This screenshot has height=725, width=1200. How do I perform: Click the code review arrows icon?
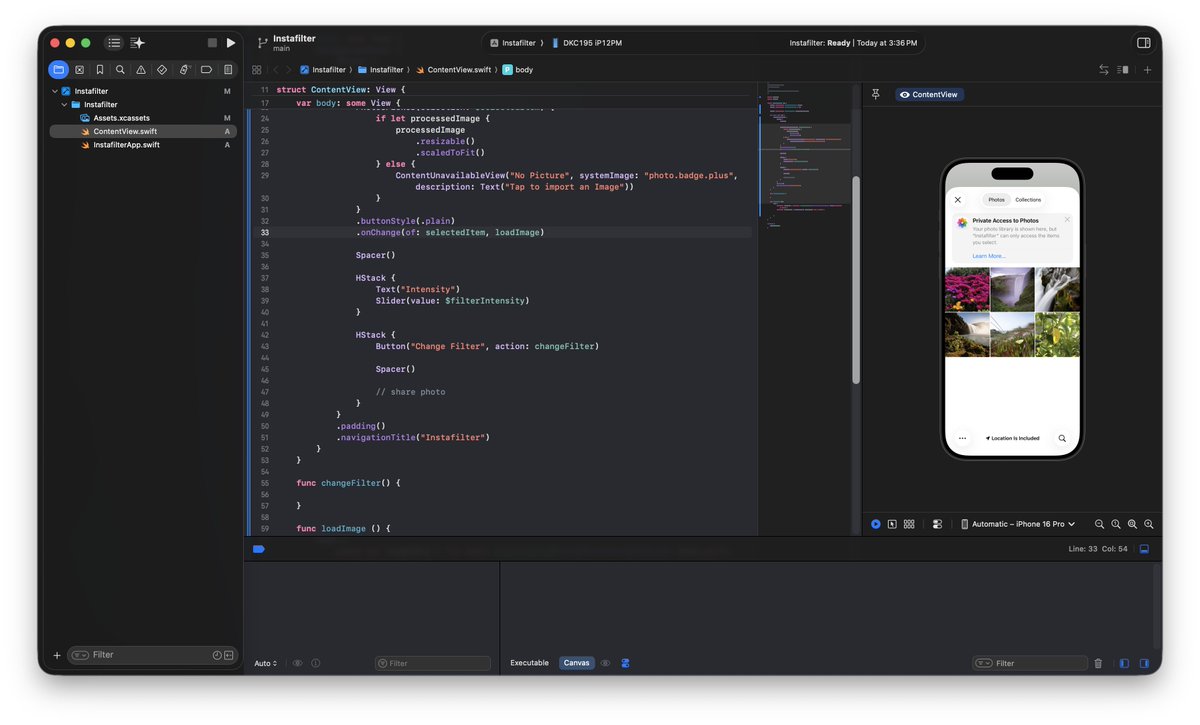point(1104,70)
